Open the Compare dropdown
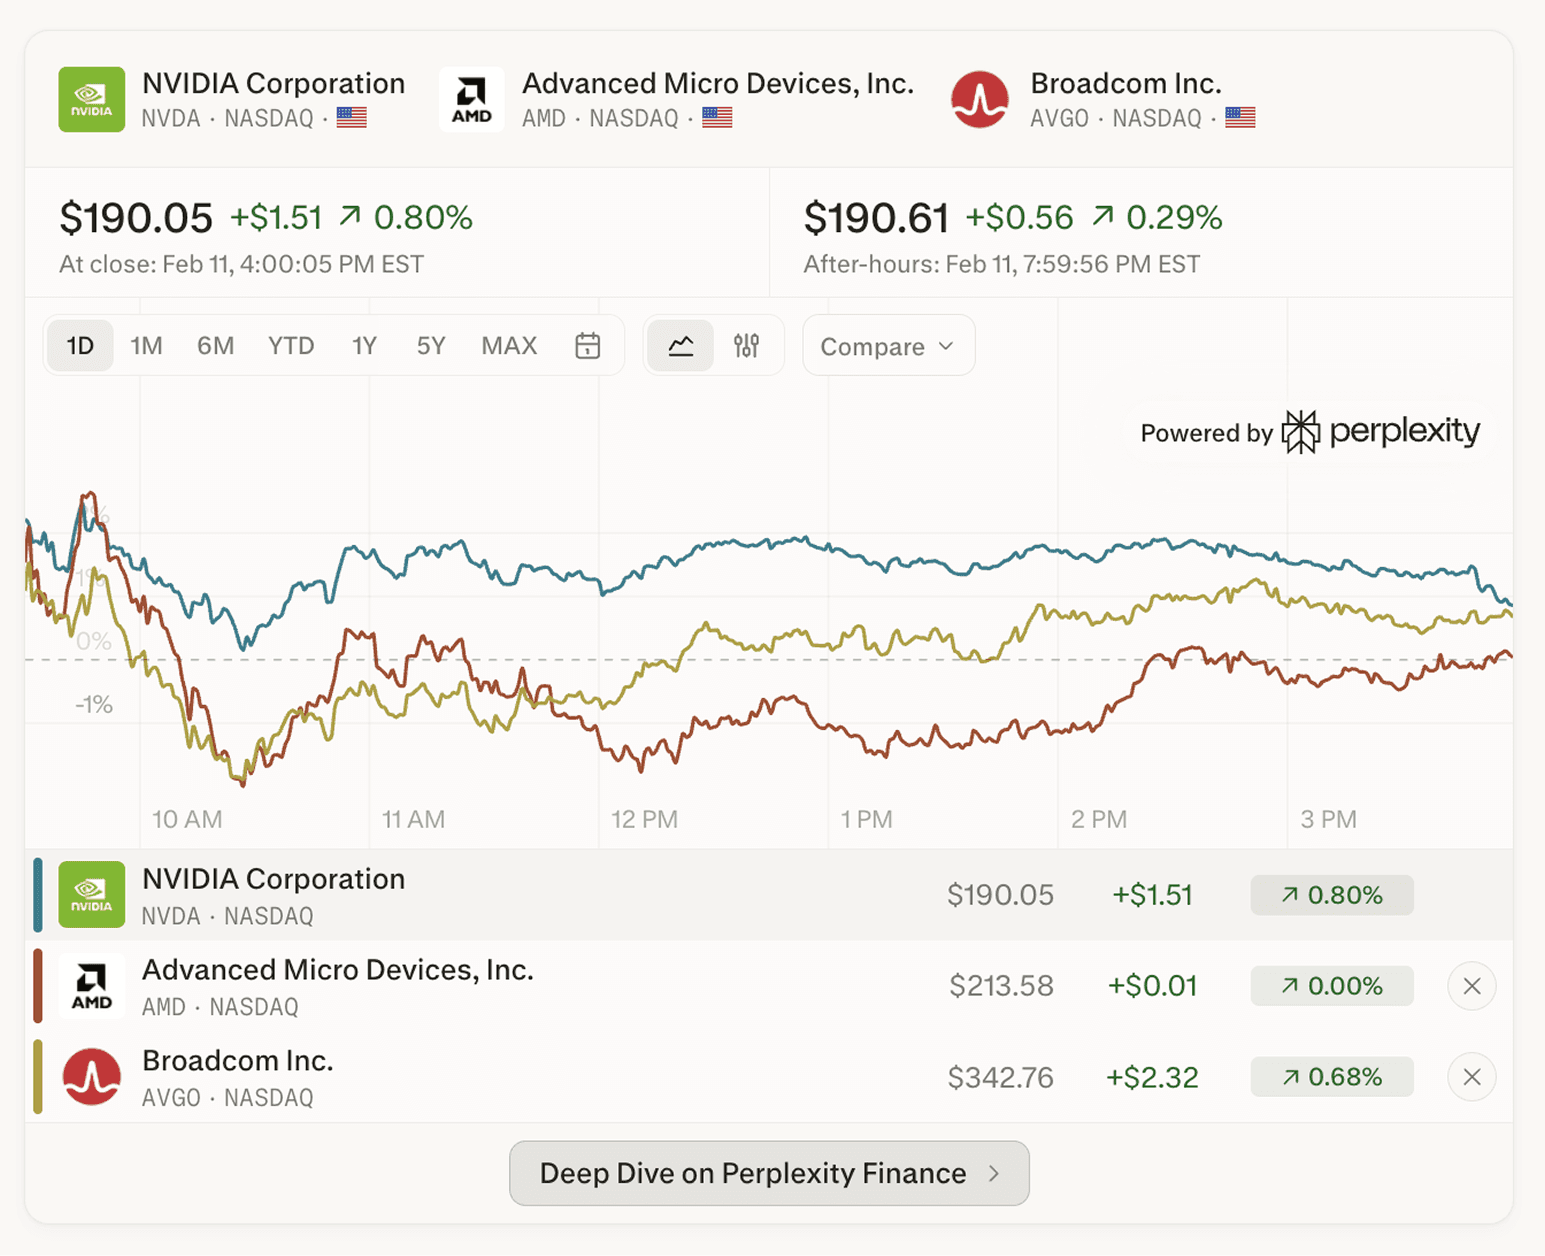 pos(888,346)
